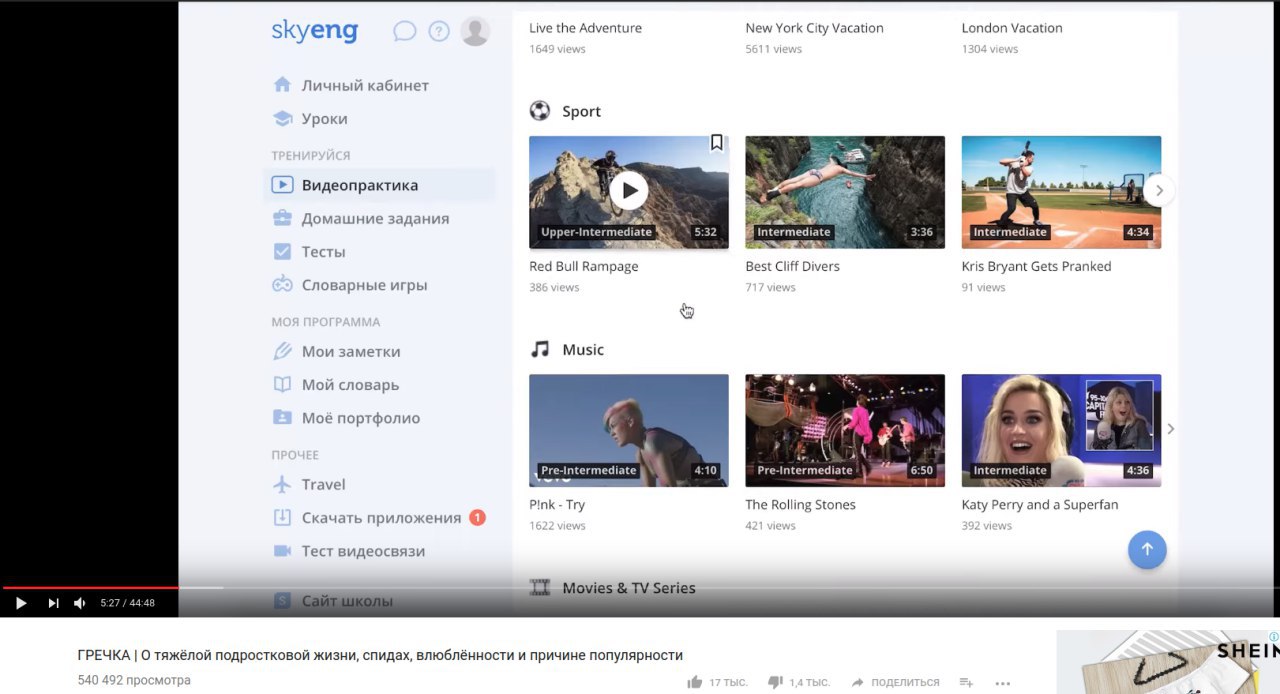Like the YouTube video thumbs up
The height and width of the screenshot is (694, 1280).
pyautogui.click(x=695, y=682)
